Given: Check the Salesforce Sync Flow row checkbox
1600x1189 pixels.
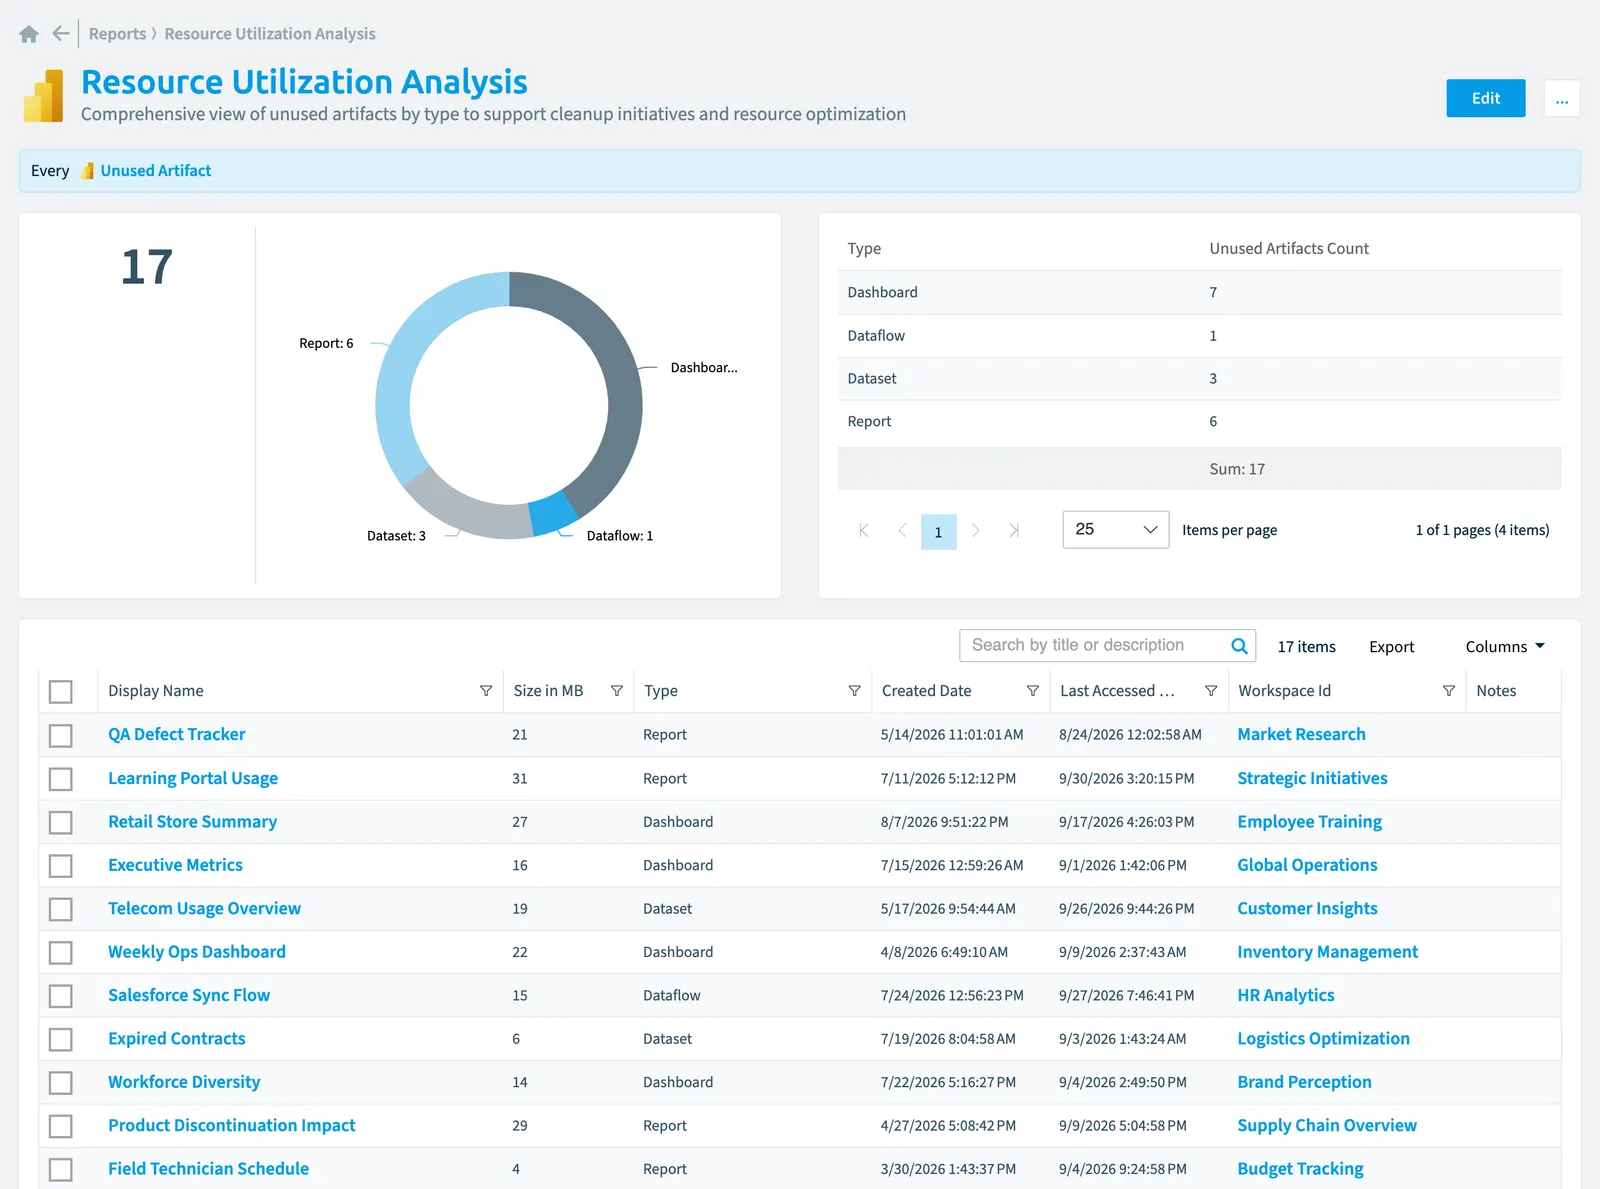Looking at the screenshot, I should tap(61, 996).
